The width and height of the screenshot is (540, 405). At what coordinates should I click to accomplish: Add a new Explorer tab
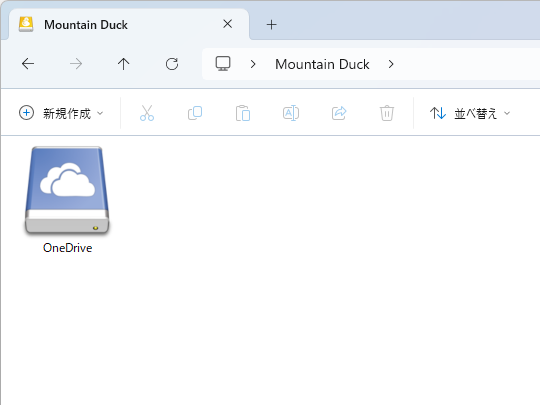point(271,24)
